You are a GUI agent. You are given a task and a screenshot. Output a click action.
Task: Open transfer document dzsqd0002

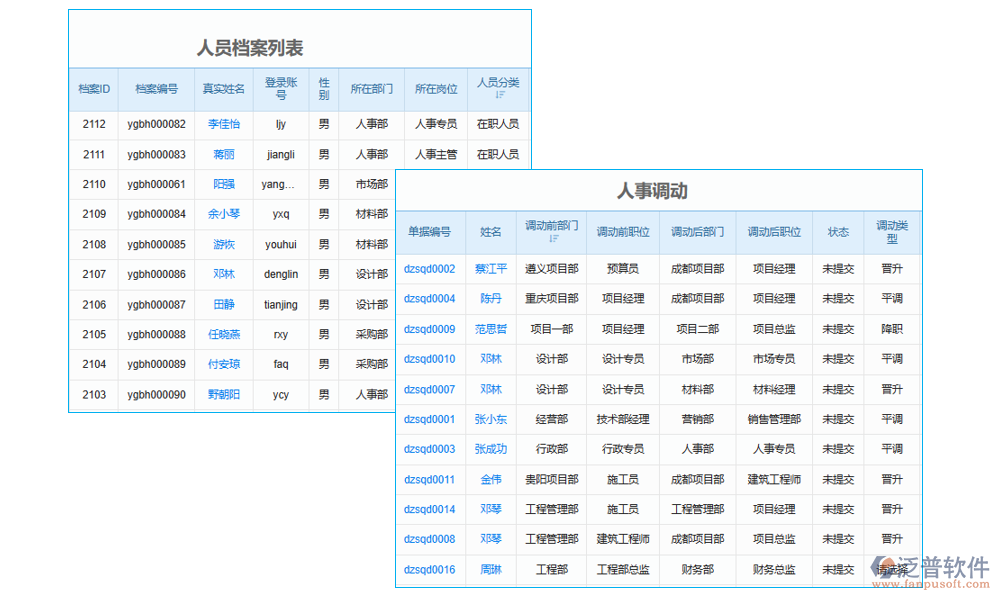pyautogui.click(x=430, y=269)
